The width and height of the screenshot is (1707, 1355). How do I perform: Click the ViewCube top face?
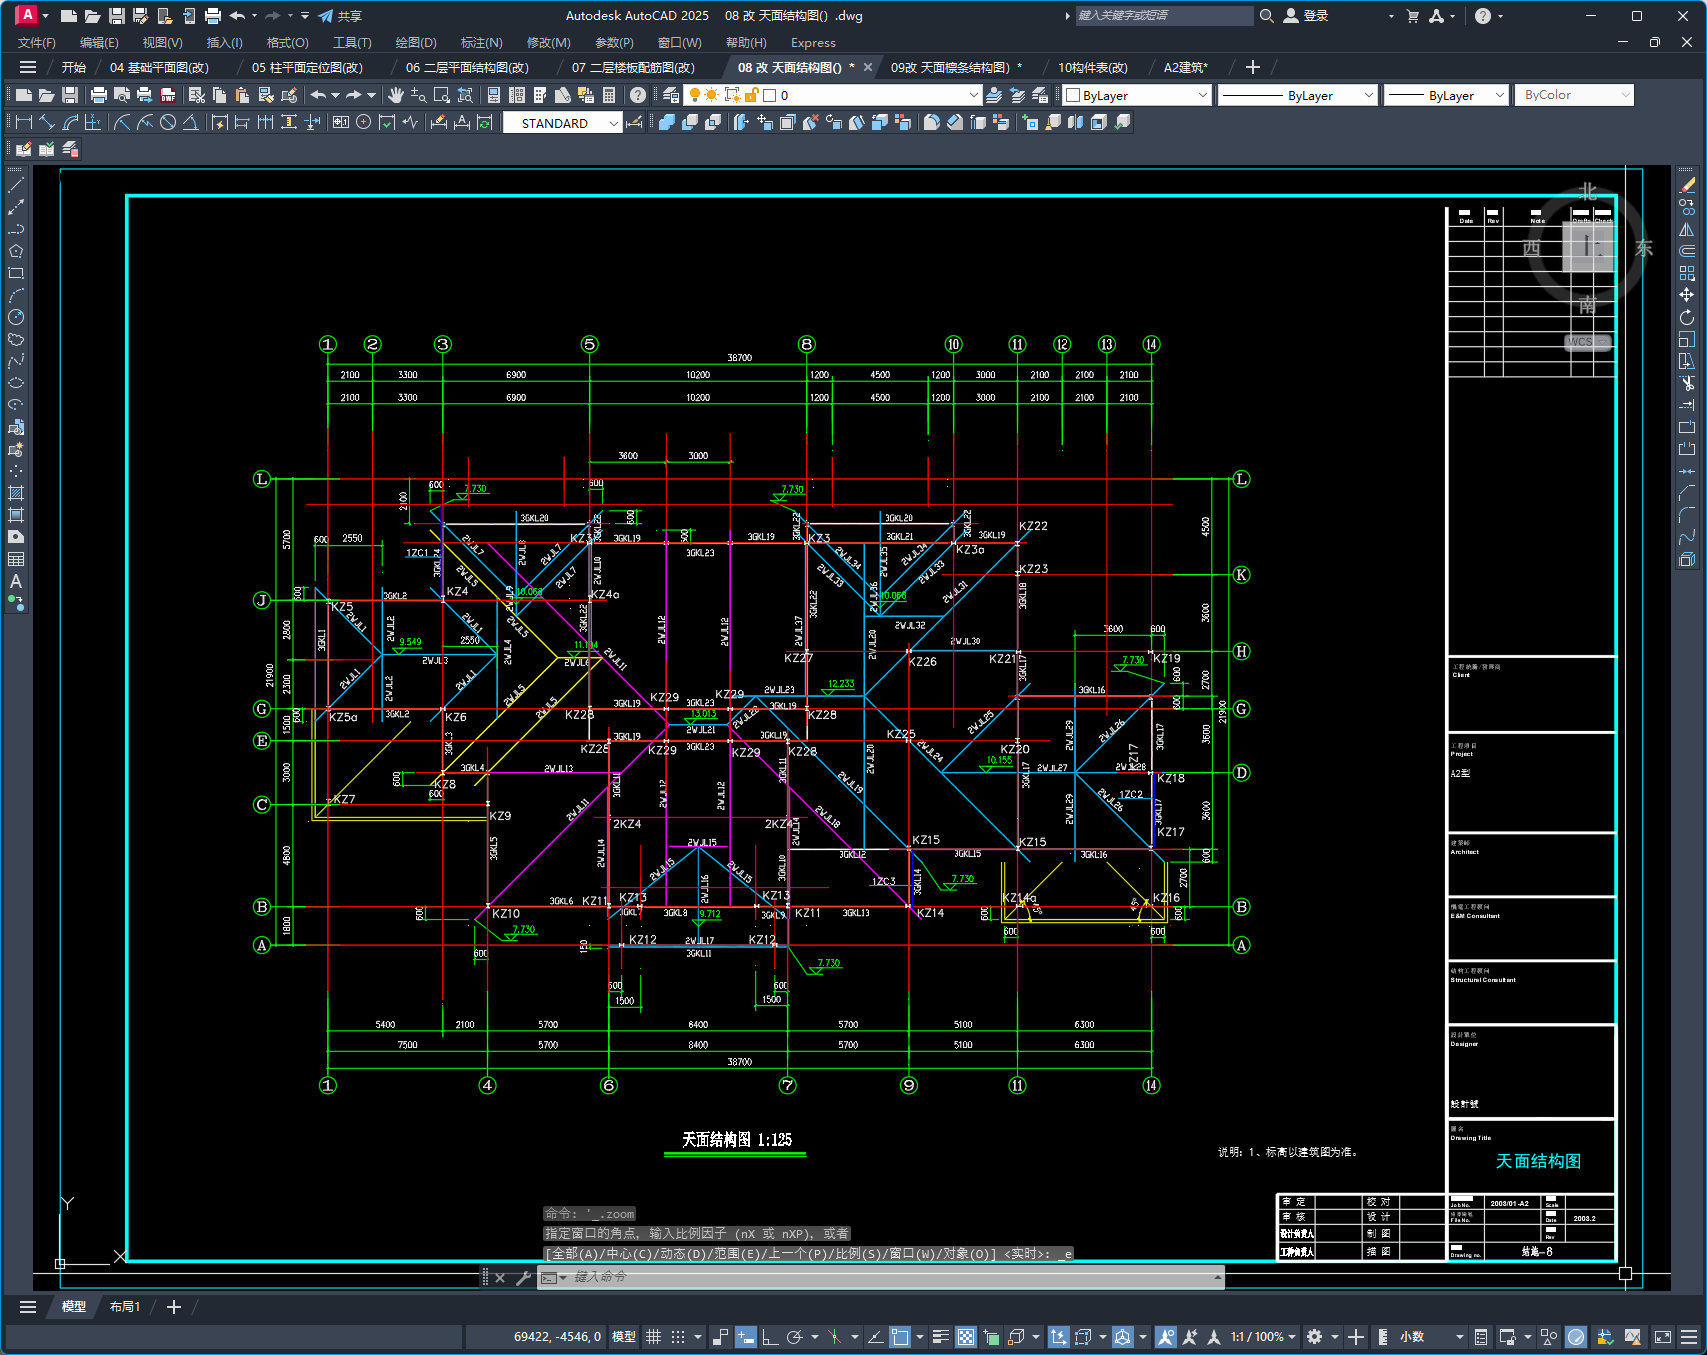1588,246
